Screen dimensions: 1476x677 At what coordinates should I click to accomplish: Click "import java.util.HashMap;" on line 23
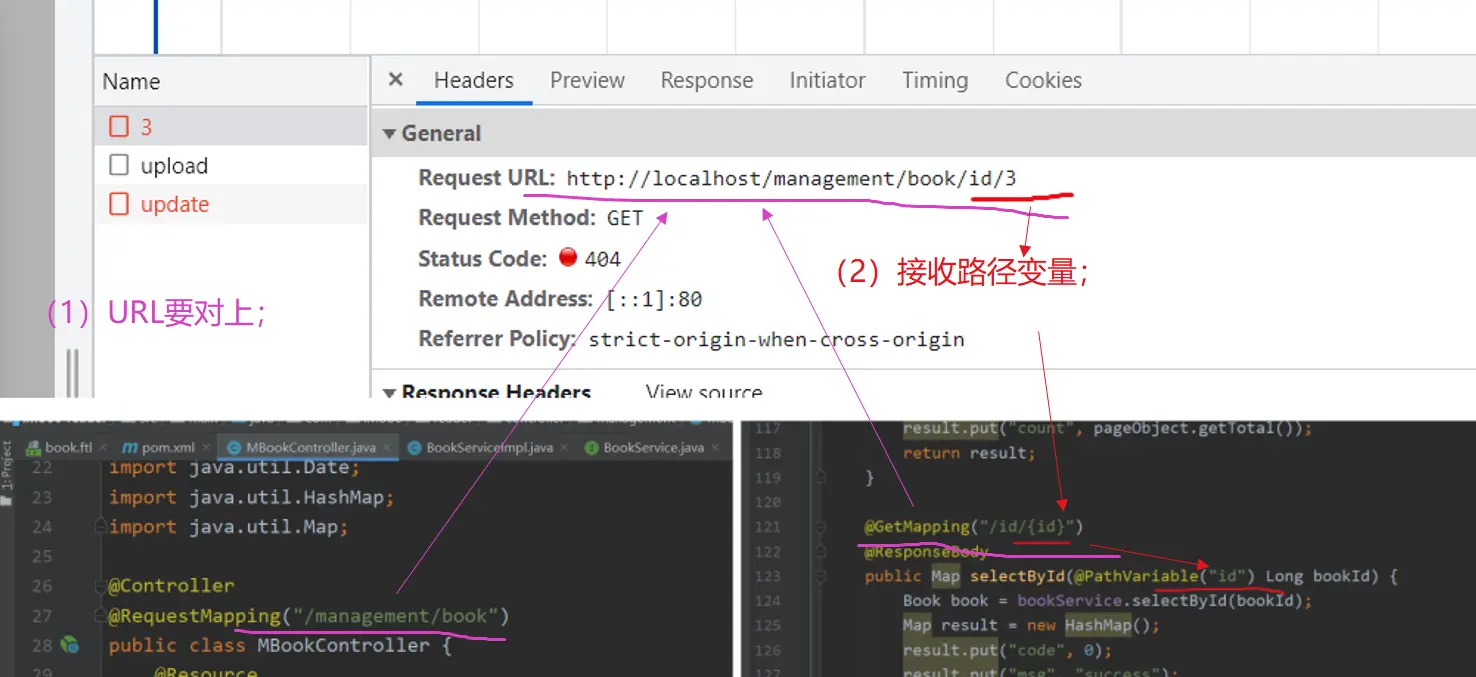[x=252, y=497]
